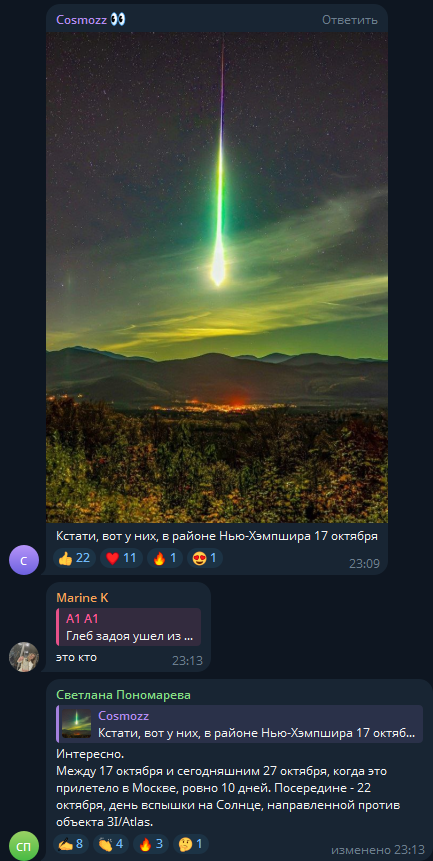Open the purple C avatar of Cosmozz
Screen dimensions: 433x861
tap(24, 560)
